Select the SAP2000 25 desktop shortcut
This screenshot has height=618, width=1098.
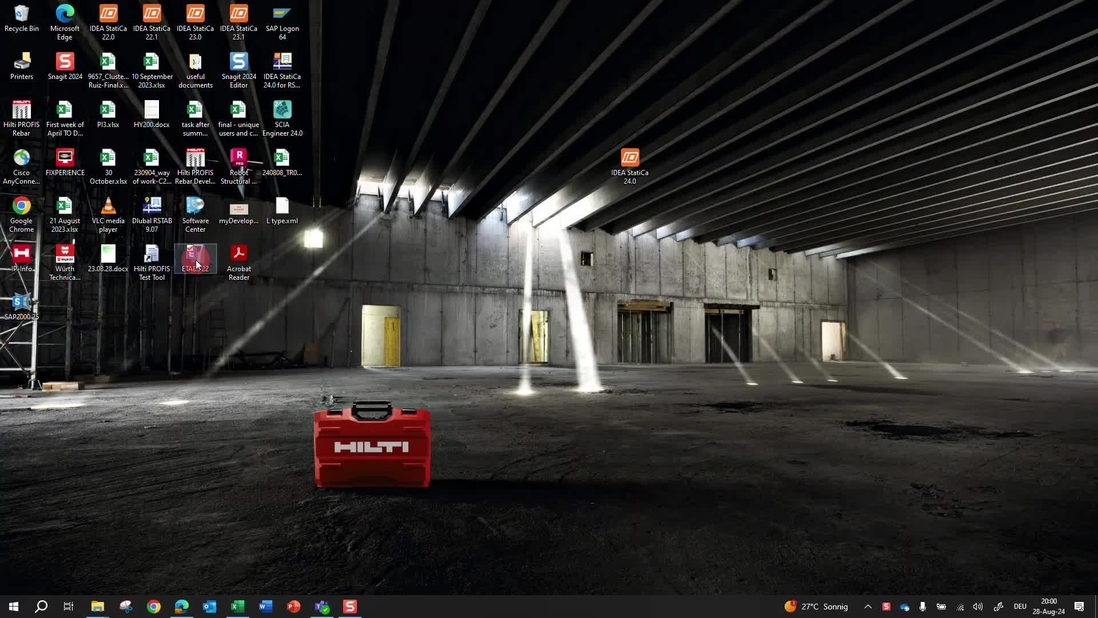(21, 307)
